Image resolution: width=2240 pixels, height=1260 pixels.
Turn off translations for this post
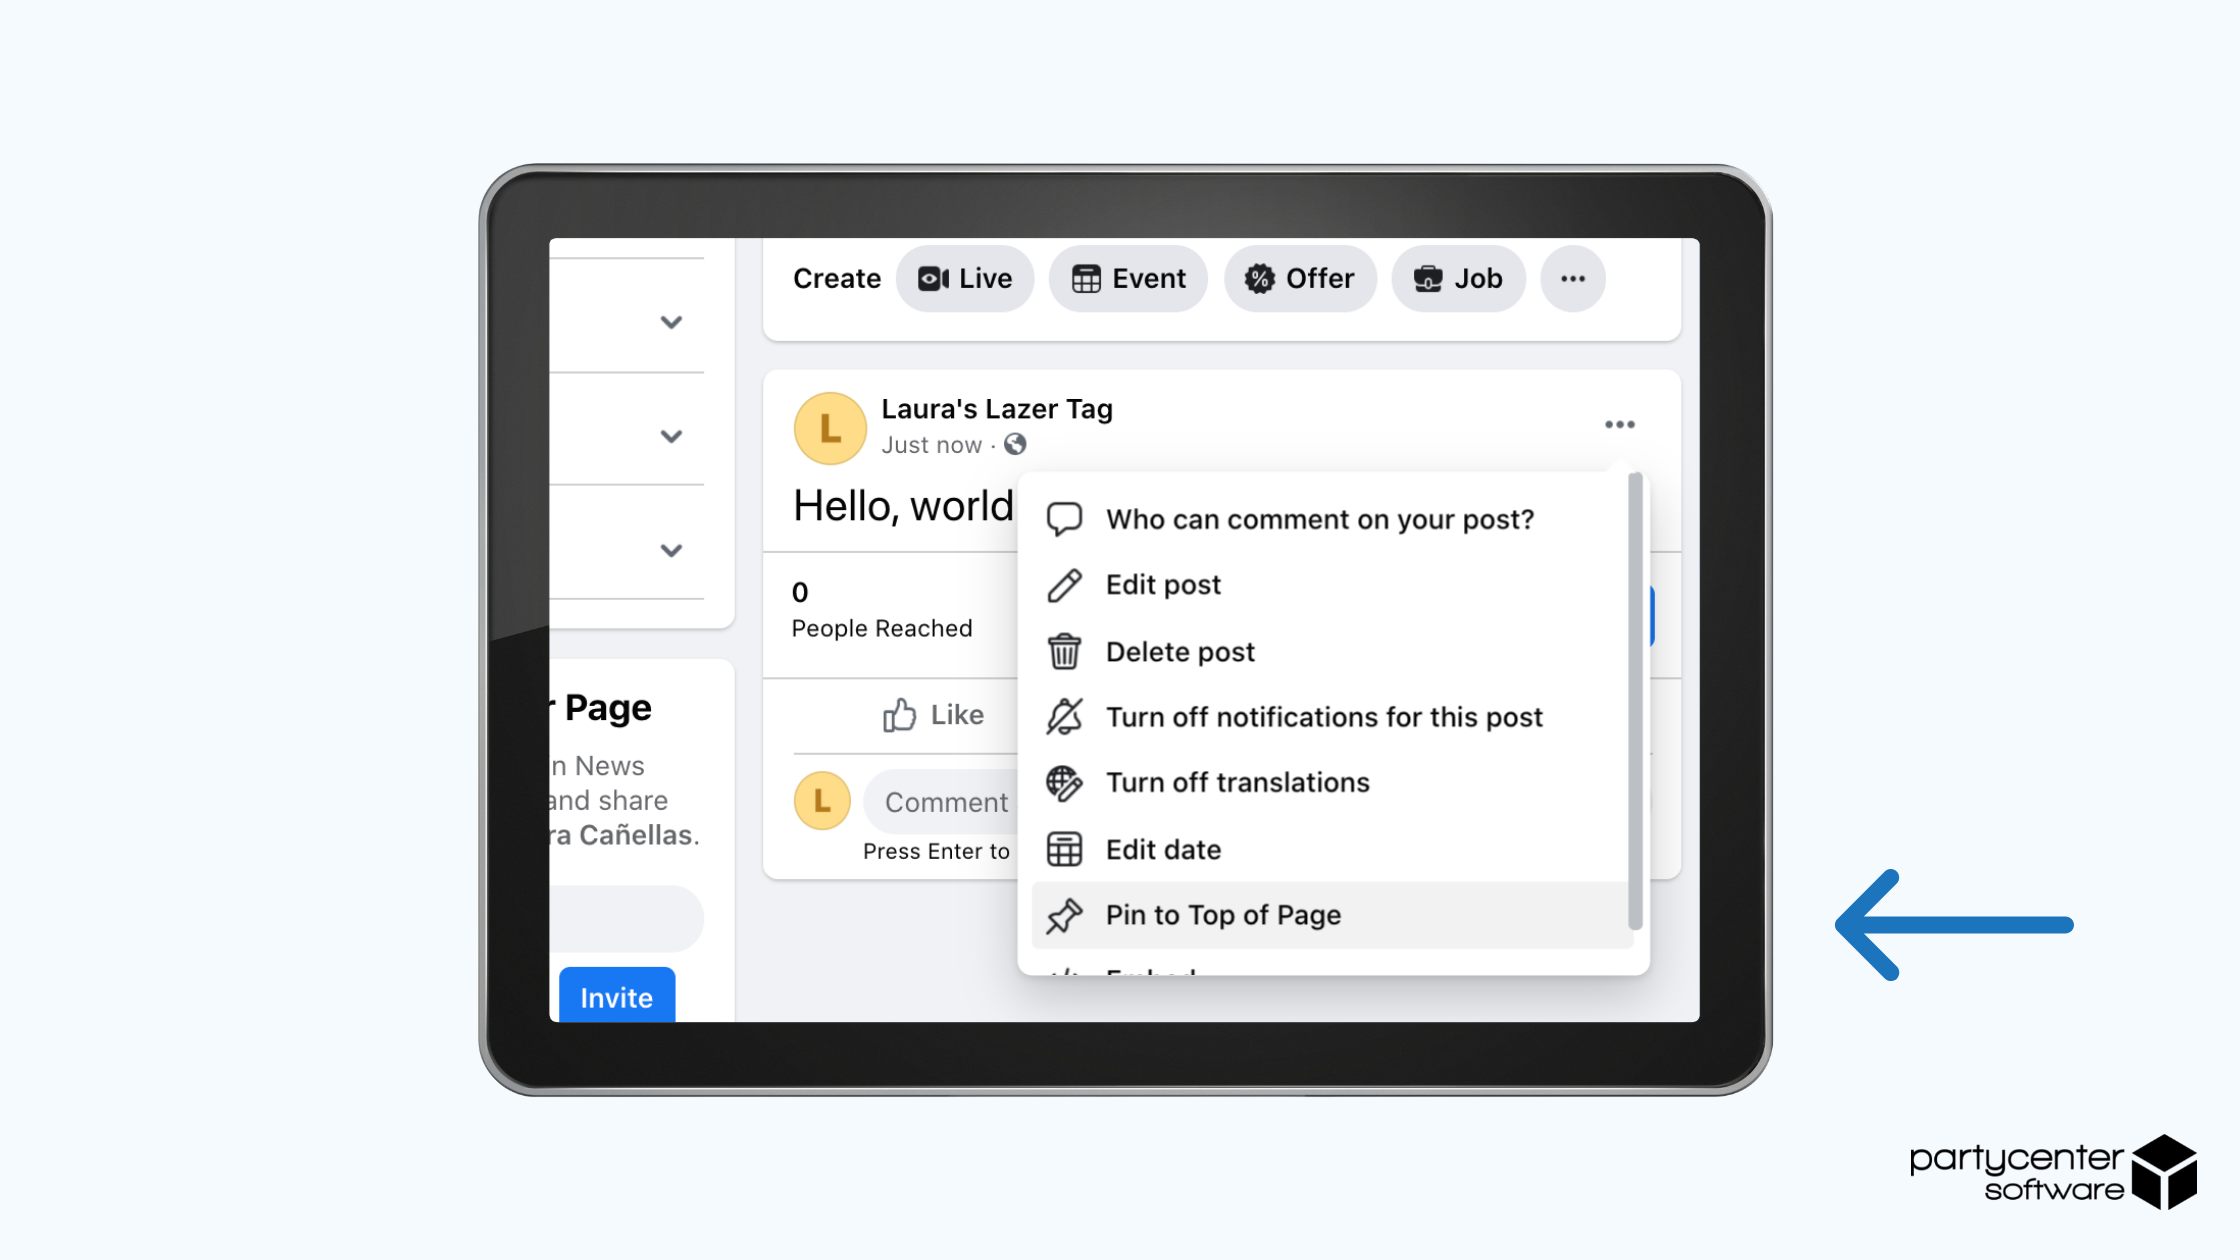[x=1238, y=782]
